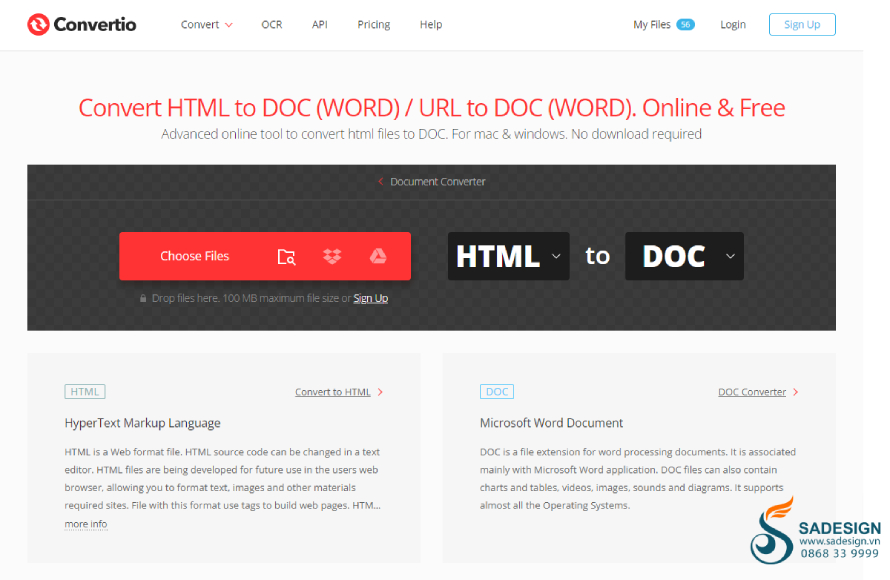Choose files from Dropbox icon
The height and width of the screenshot is (580, 890).
[x=332, y=257]
